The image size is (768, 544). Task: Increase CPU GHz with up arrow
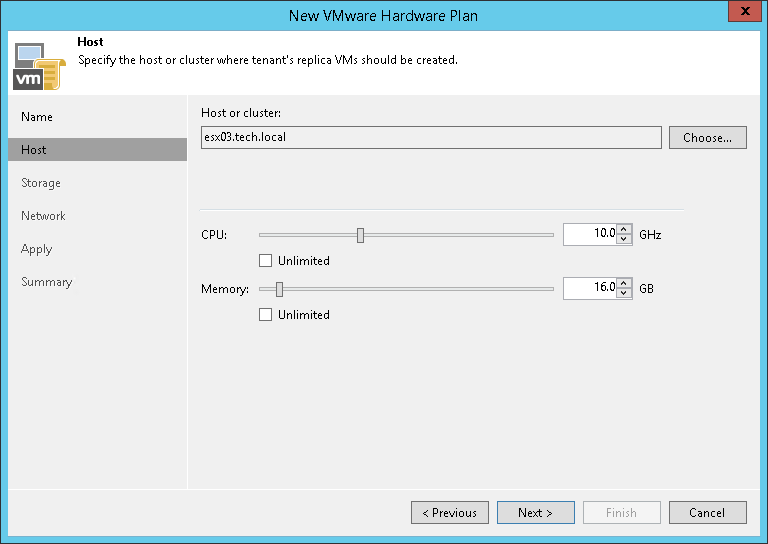(x=625, y=230)
